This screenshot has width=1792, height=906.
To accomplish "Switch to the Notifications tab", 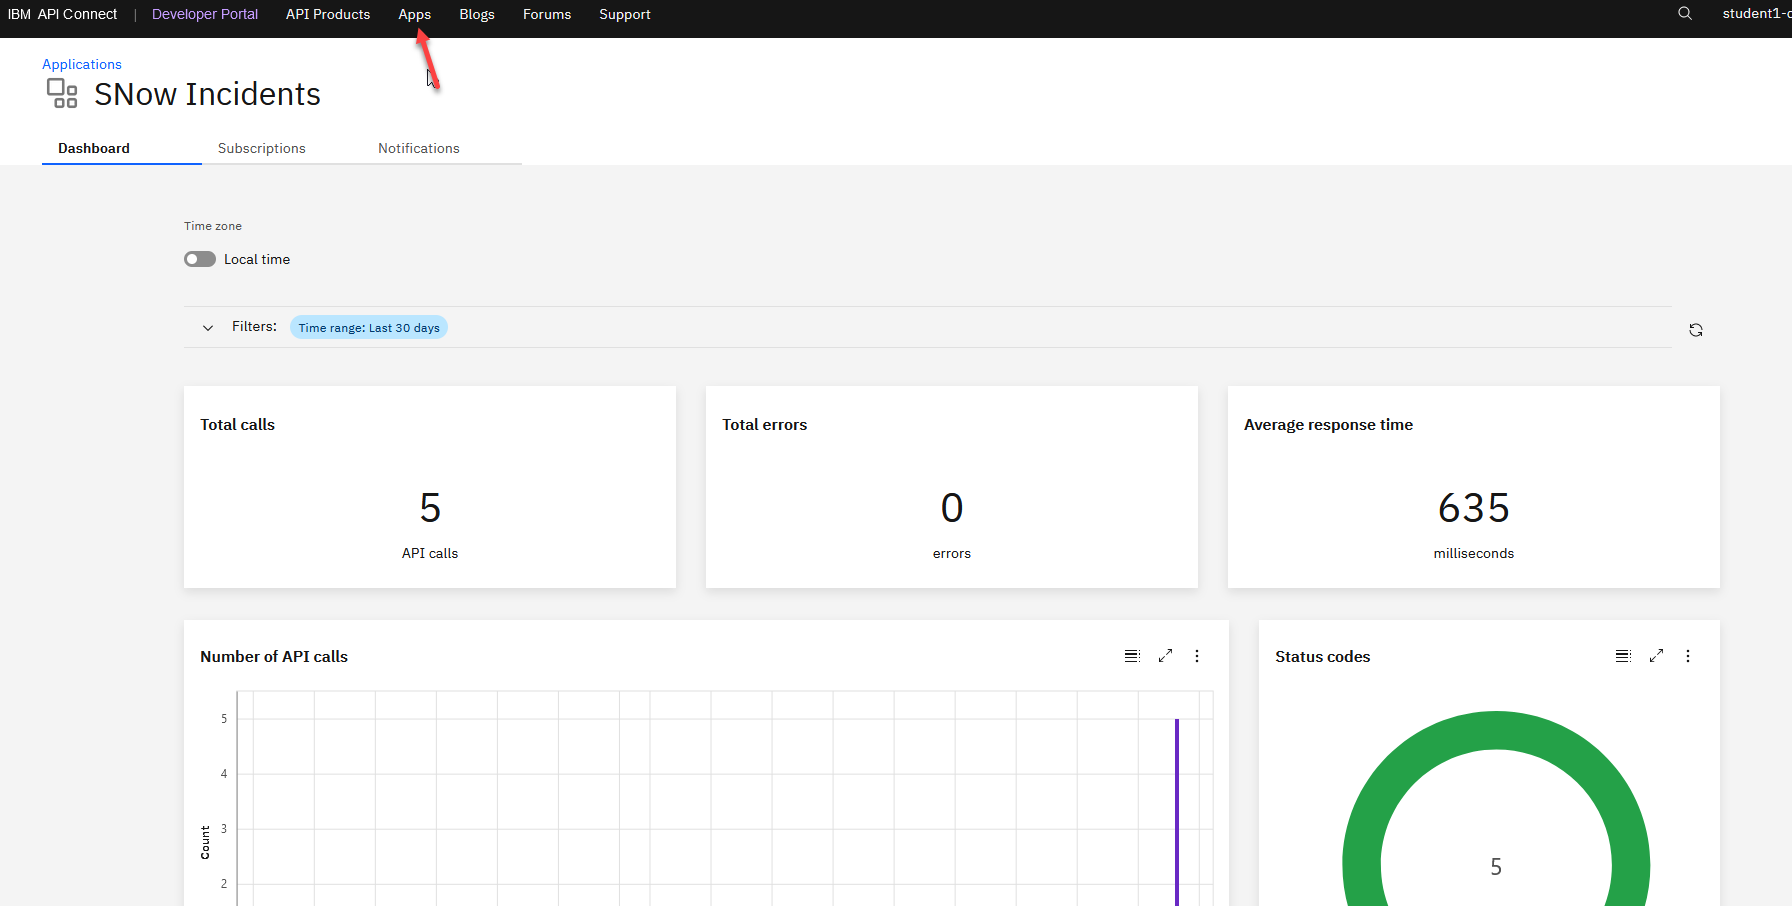I will click(x=419, y=148).
